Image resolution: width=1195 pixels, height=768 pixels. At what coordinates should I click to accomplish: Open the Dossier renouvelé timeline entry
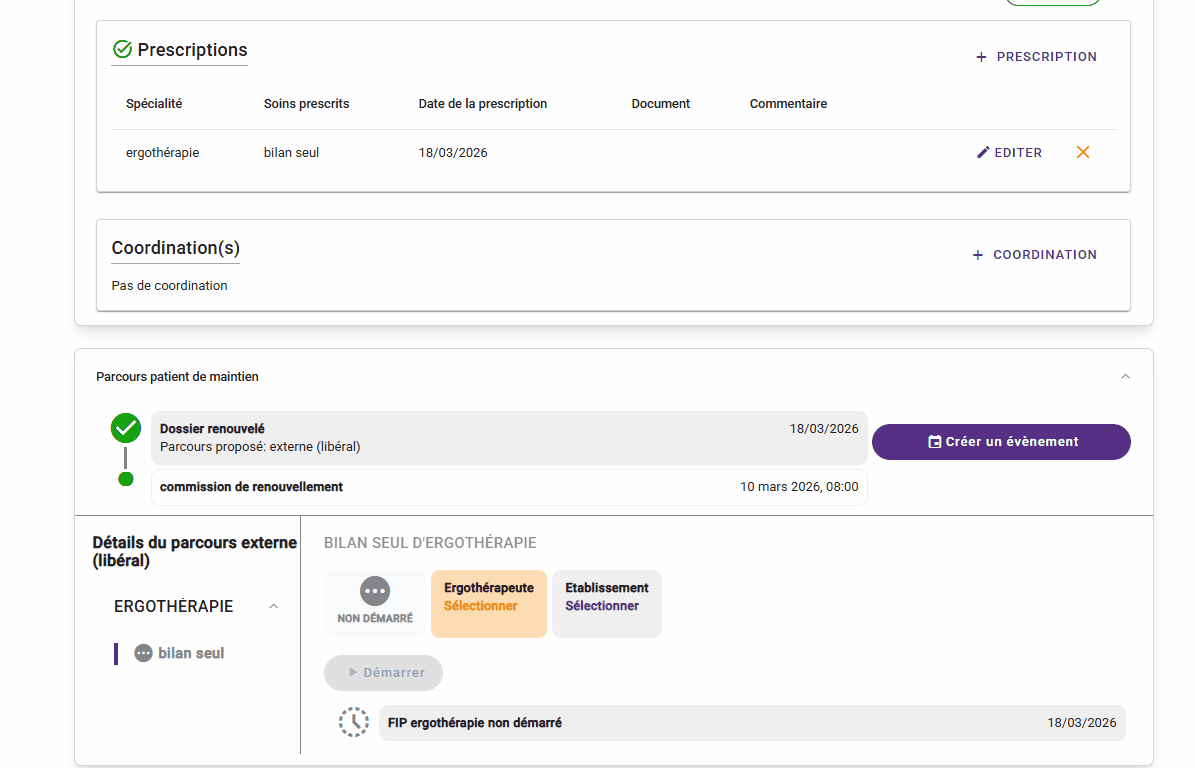[x=509, y=437]
